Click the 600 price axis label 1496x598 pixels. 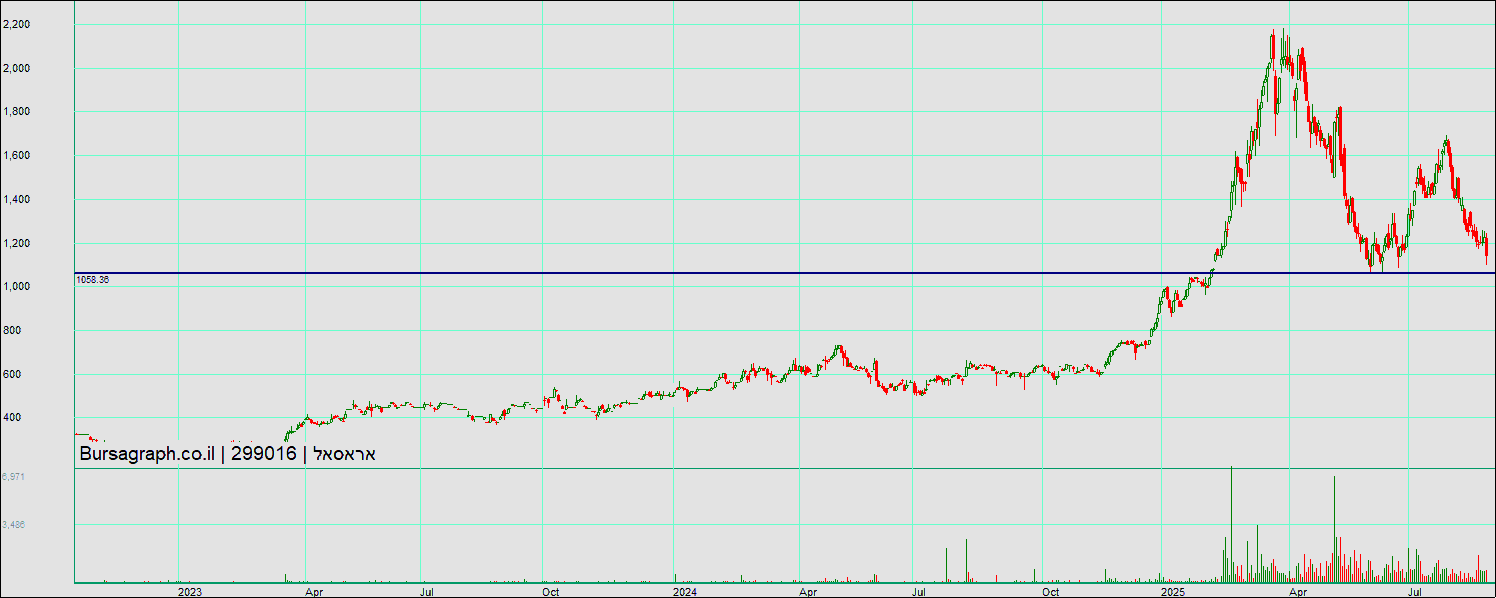[12, 375]
